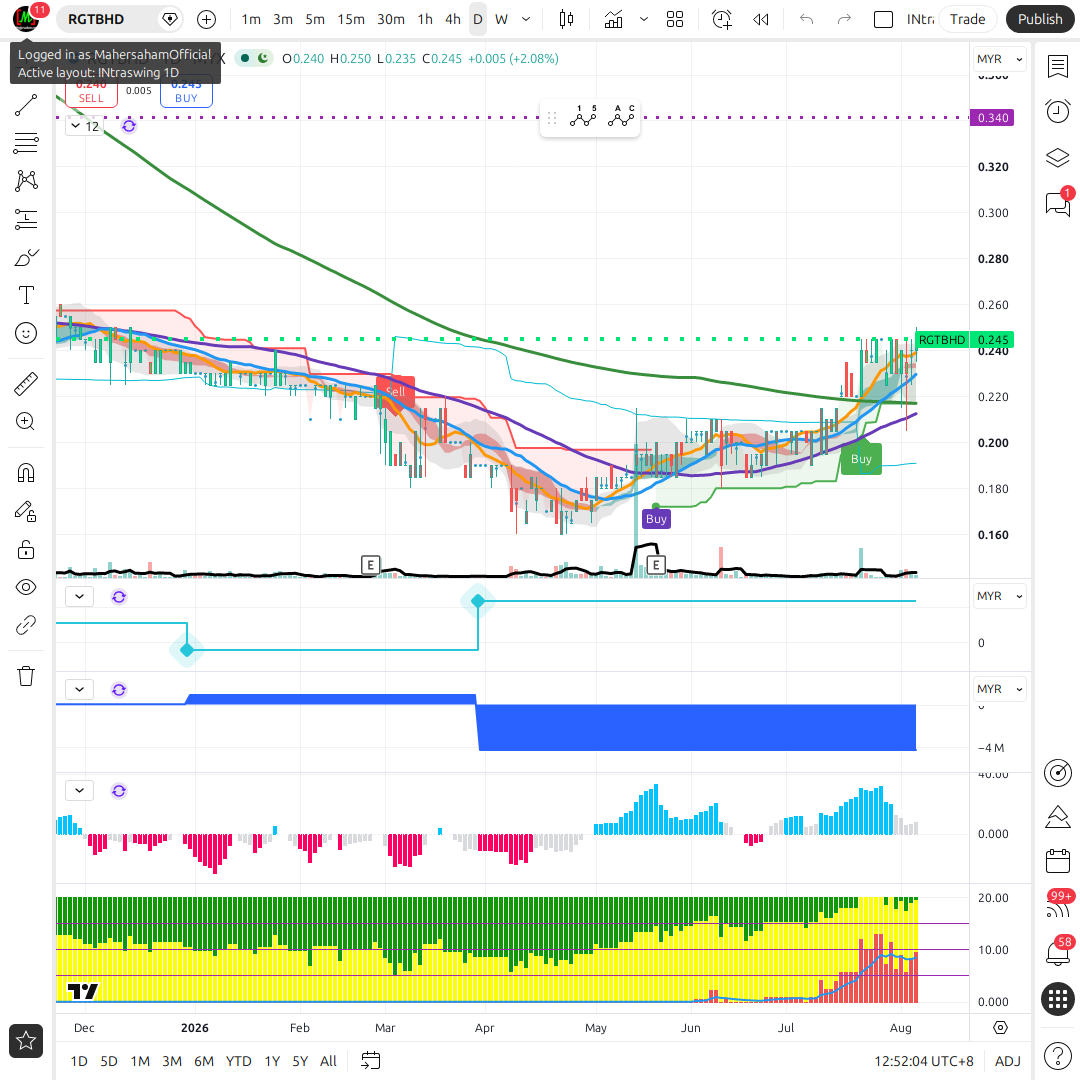This screenshot has width=1080, height=1080.
Task: Open the more timeframes dropdown arrow
Action: coord(526,19)
